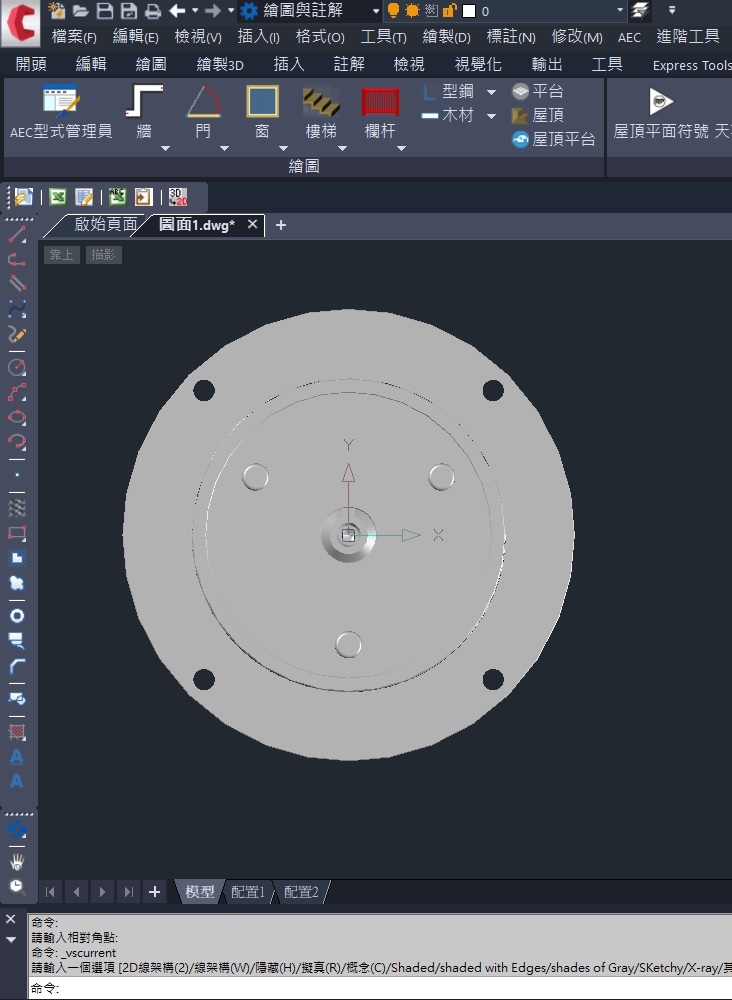Open the 標註(N) menu

click(x=511, y=37)
